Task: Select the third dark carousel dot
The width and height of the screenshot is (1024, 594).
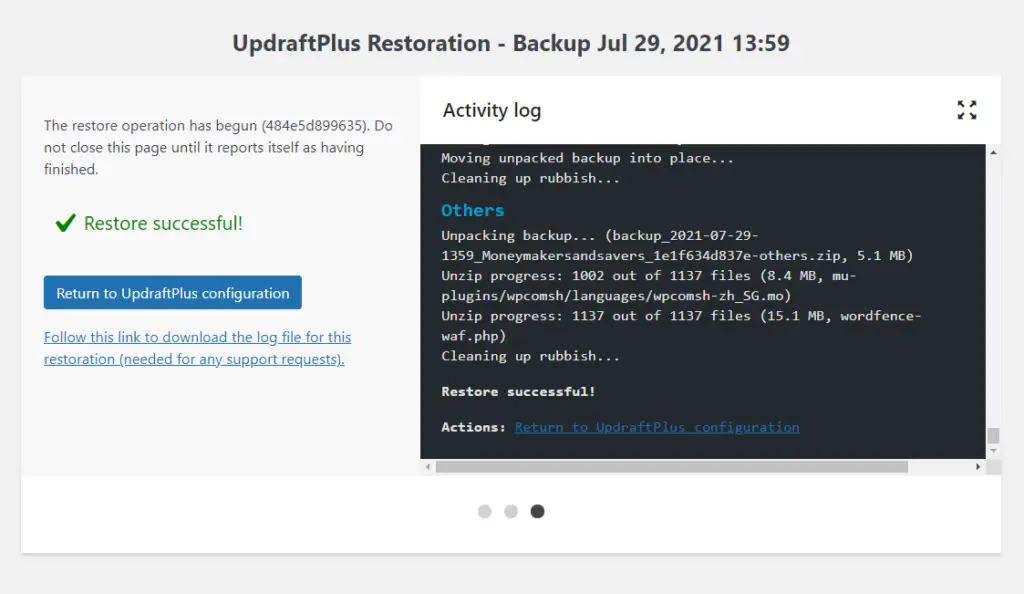Action: pos(537,511)
